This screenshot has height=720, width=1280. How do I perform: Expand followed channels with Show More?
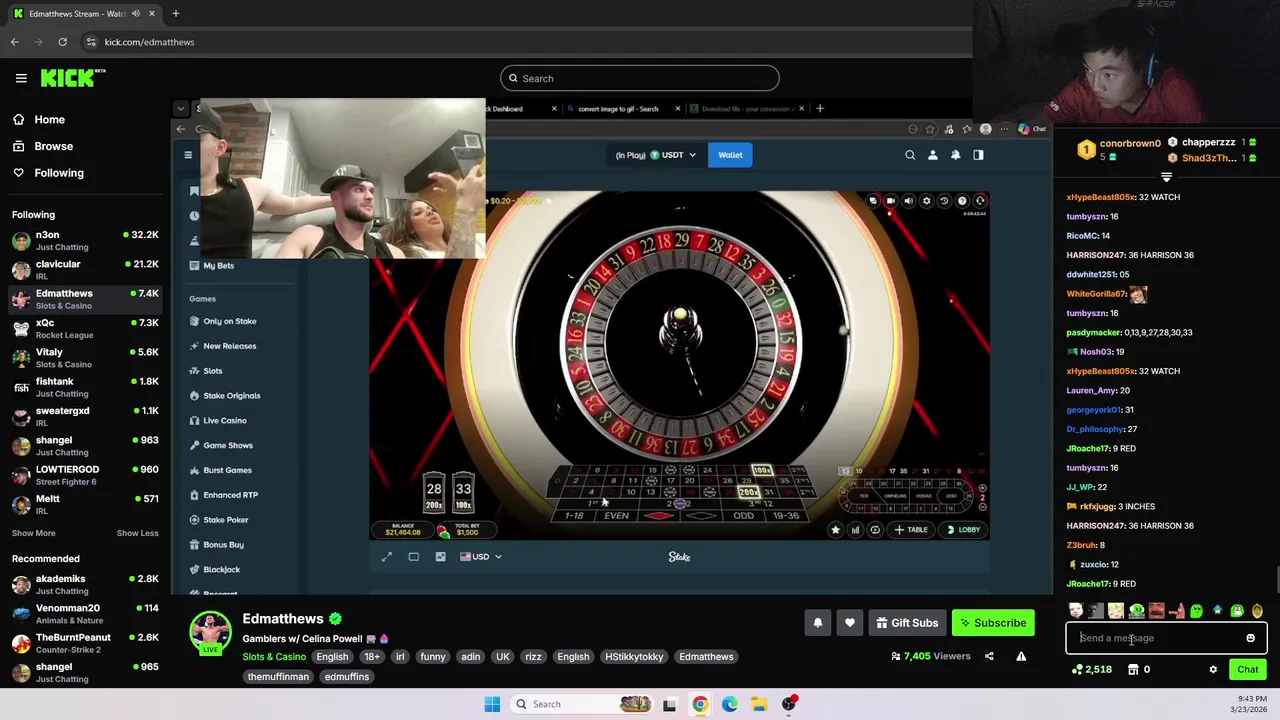(x=34, y=533)
